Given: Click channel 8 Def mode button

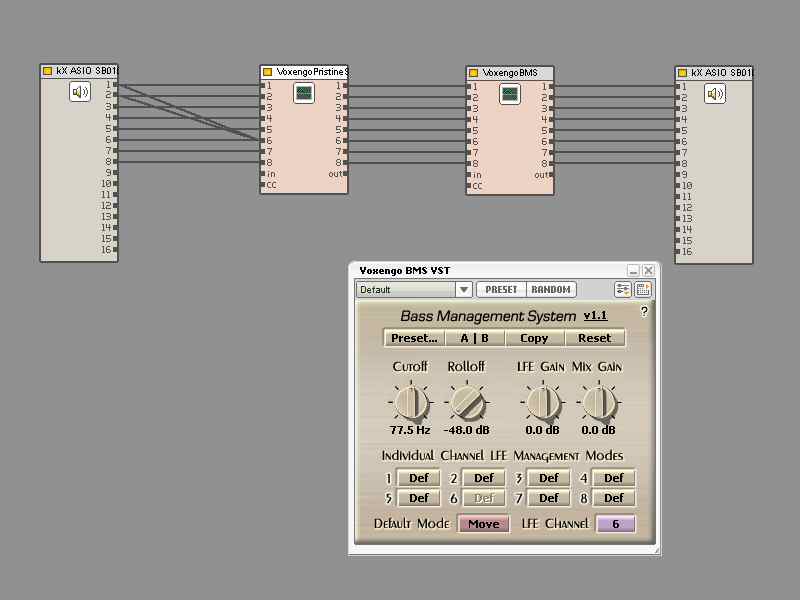Looking at the screenshot, I should pos(614,498).
